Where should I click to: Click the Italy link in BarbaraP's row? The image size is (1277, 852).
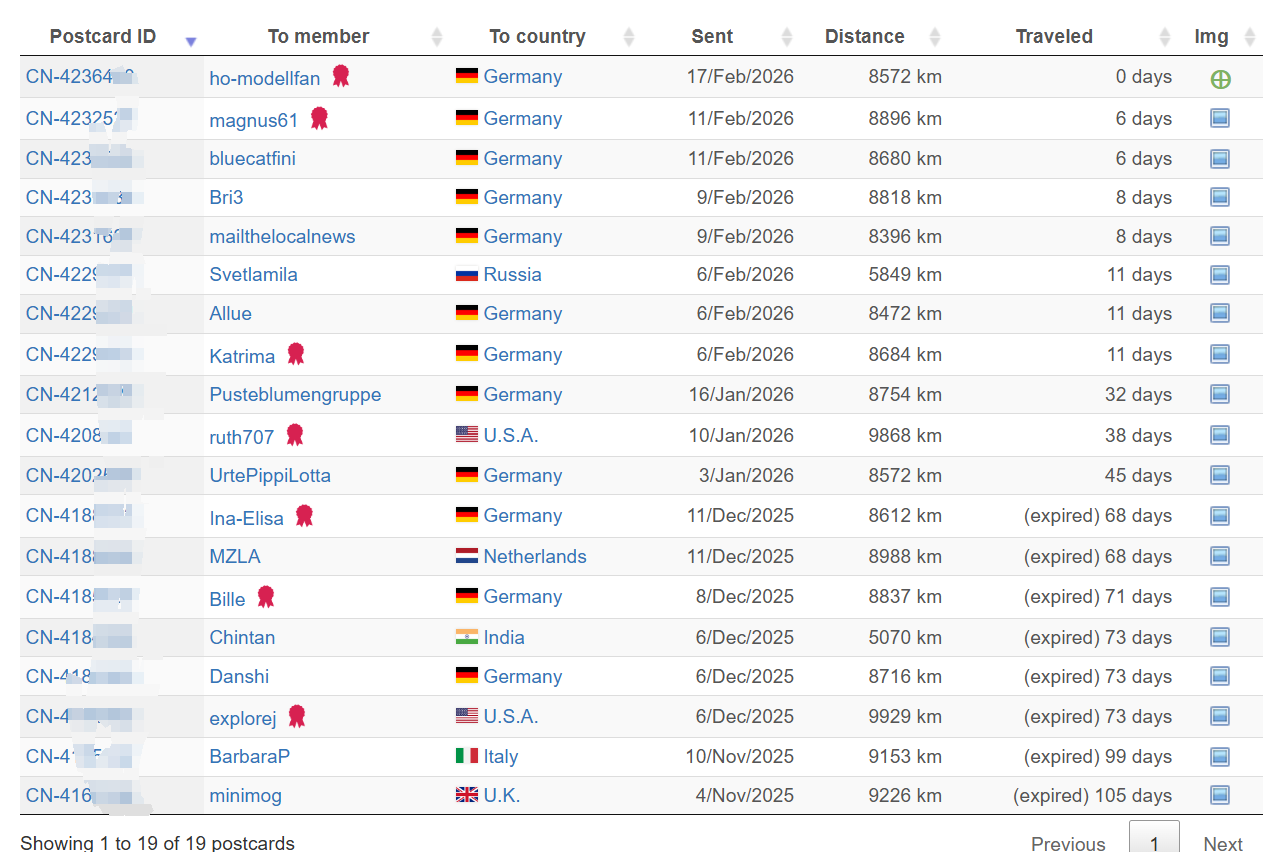point(500,757)
